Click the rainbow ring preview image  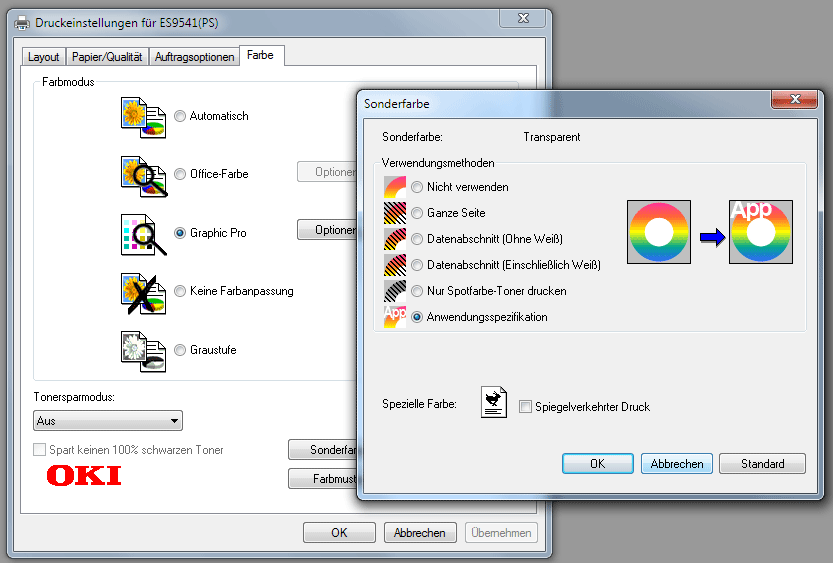point(659,232)
